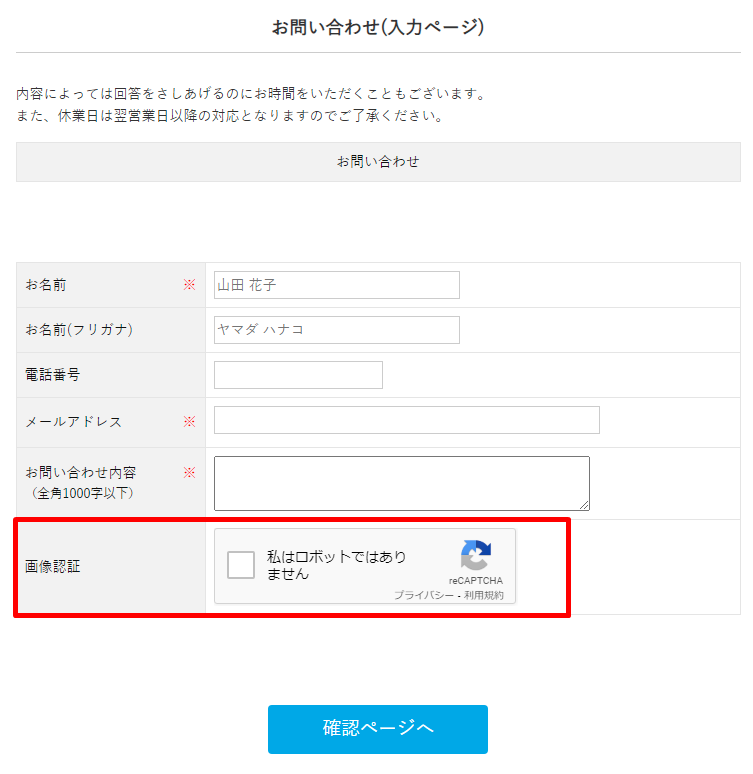The height and width of the screenshot is (774, 753).
Task: Check the reCAPTCHA robot verification checkbox
Action: pyautogui.click(x=241, y=565)
